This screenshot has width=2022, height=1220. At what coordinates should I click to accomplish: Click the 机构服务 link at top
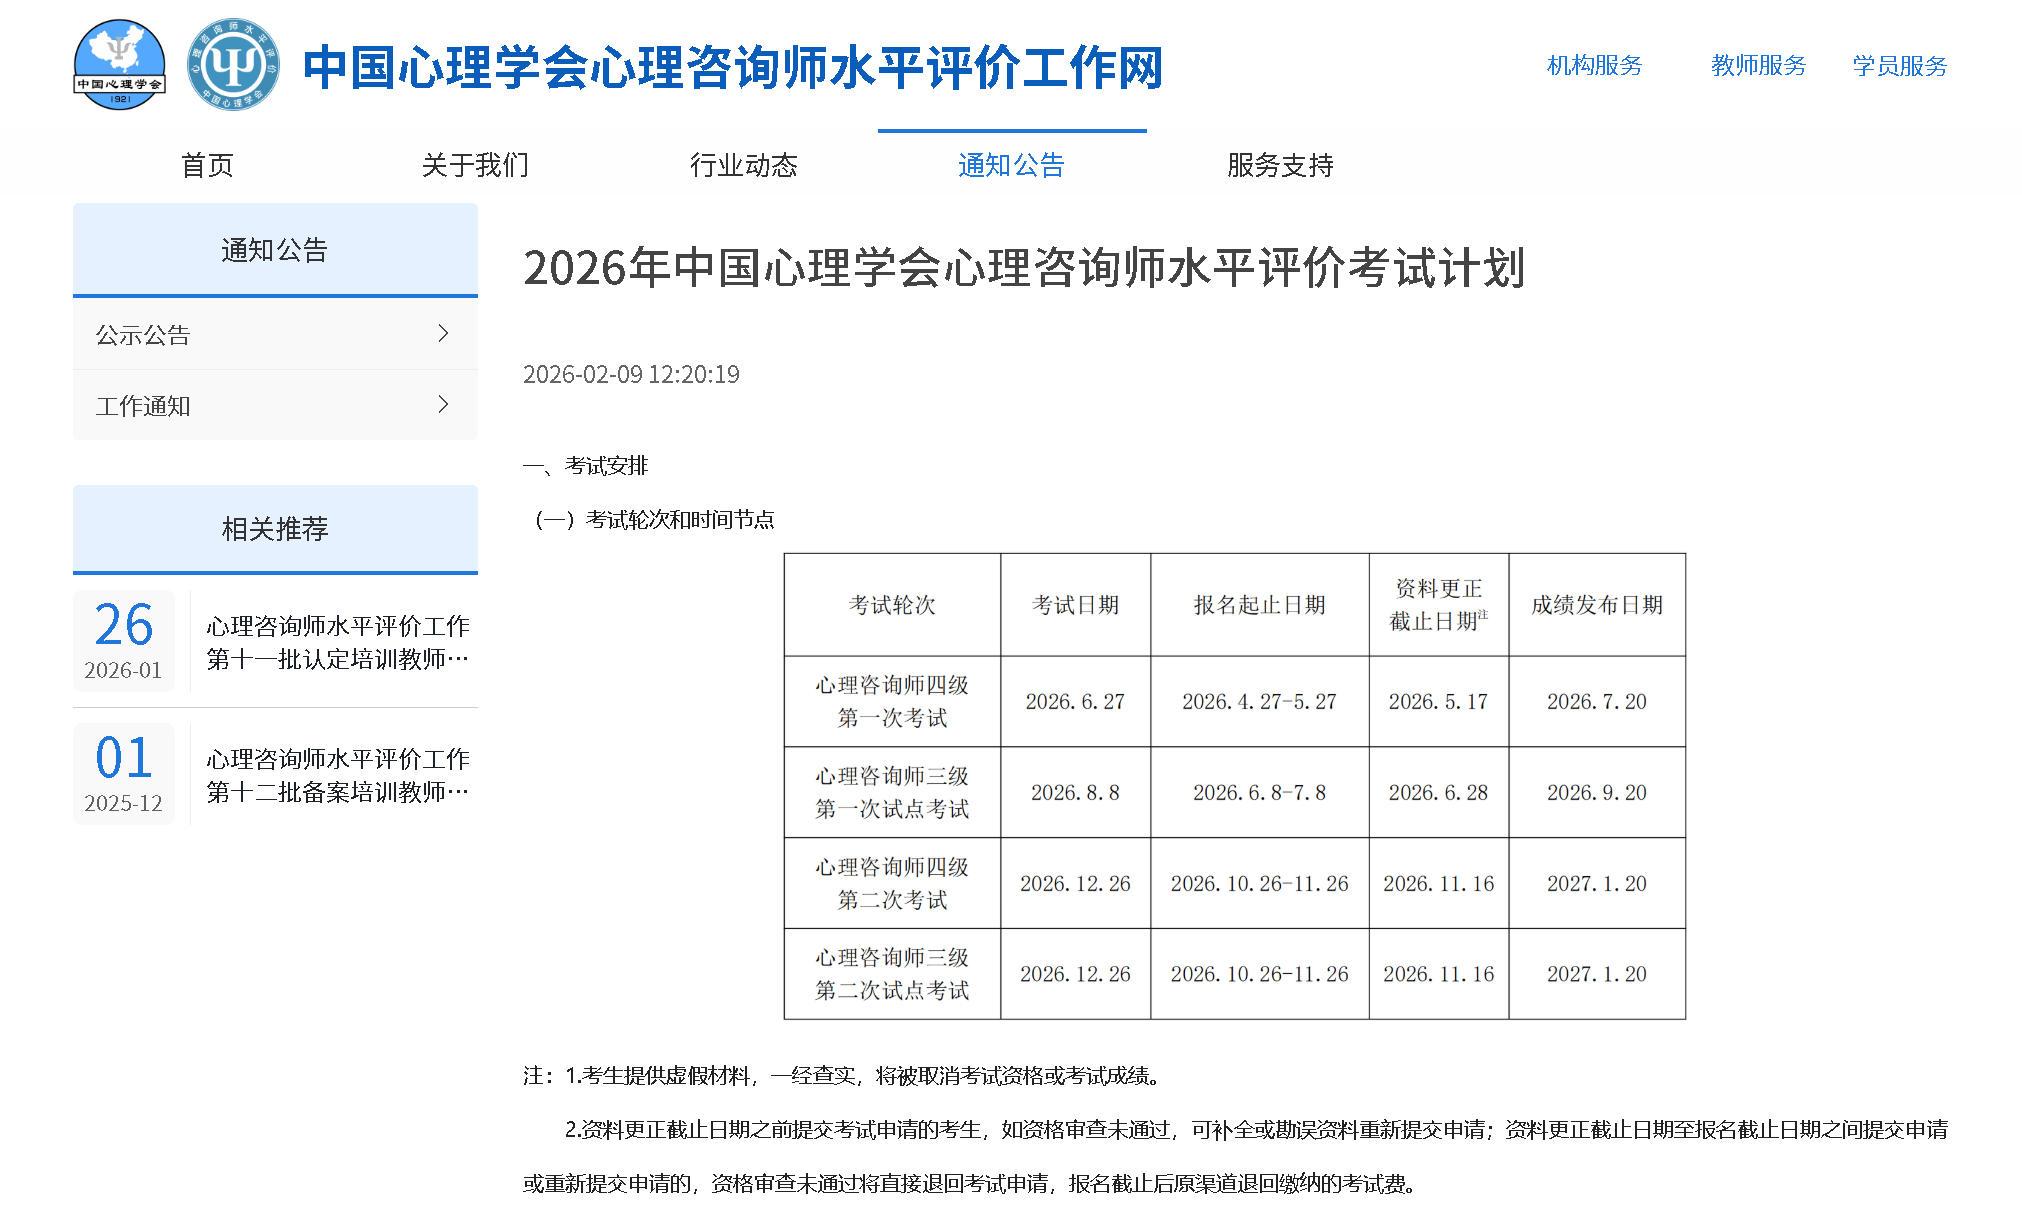1594,66
